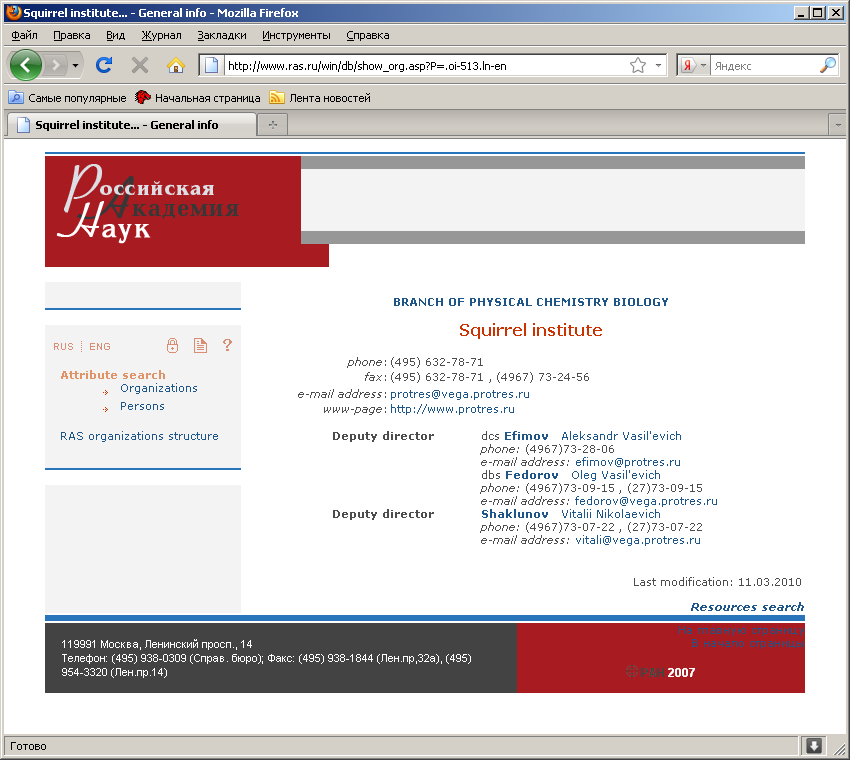The height and width of the screenshot is (760, 850).
Task: Click the browser Back arrow button
Action: tap(25, 65)
